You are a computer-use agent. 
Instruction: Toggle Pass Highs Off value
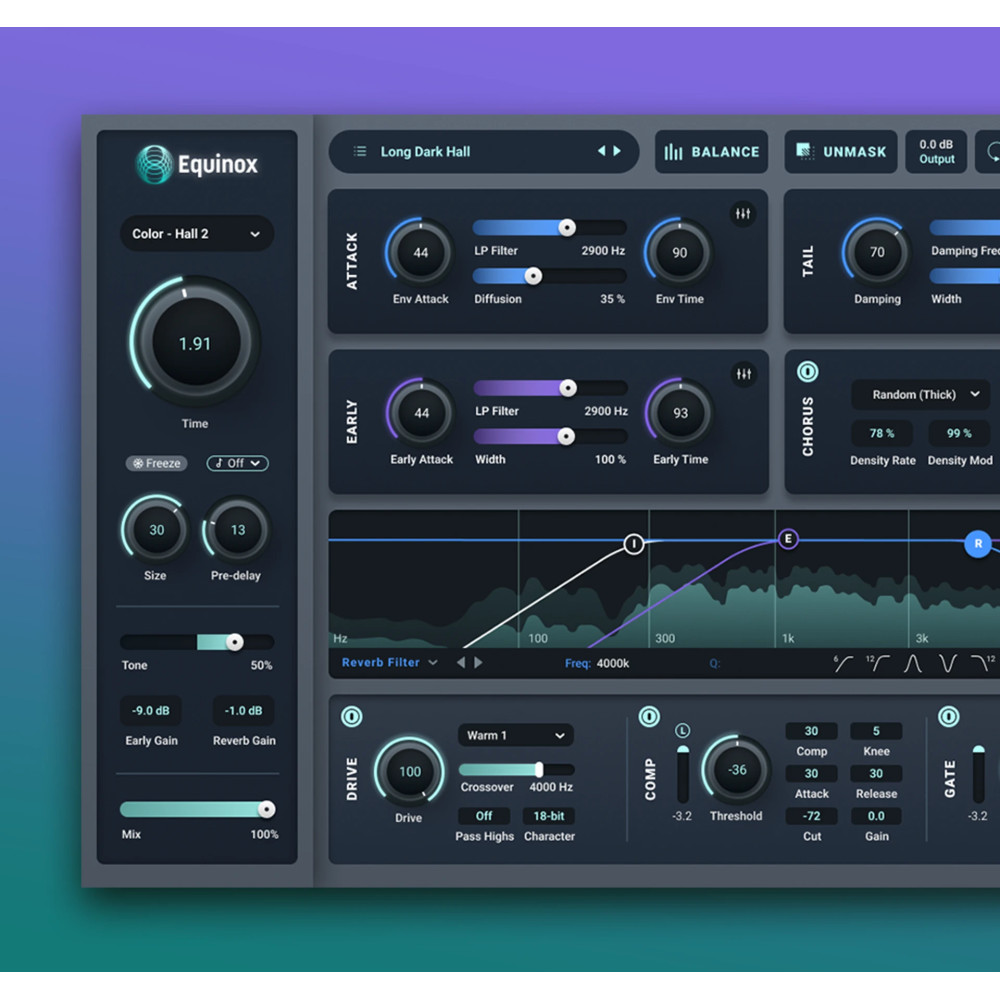coord(484,816)
